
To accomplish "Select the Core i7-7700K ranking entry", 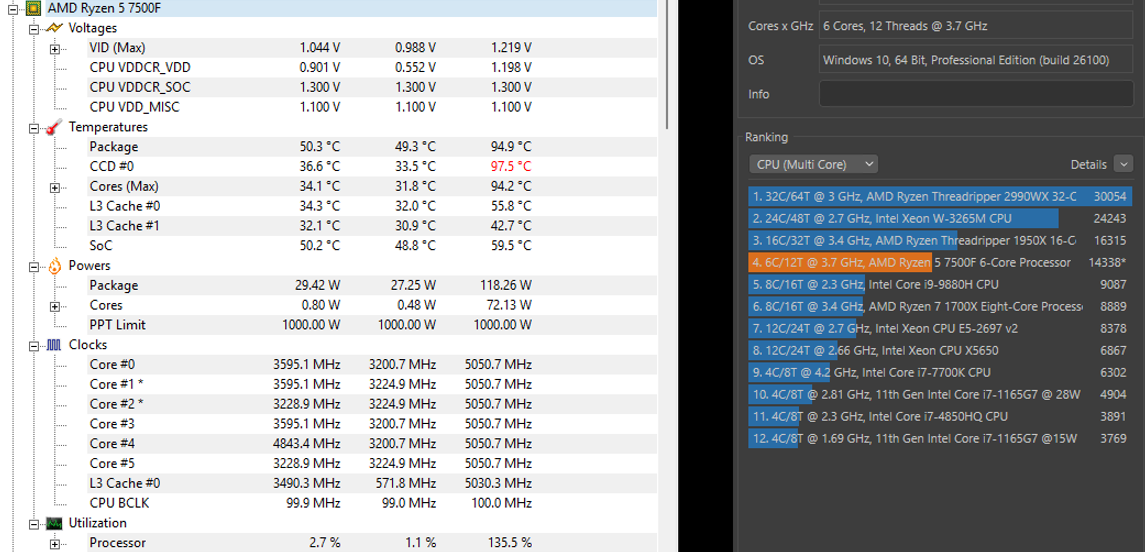I will tap(941, 372).
